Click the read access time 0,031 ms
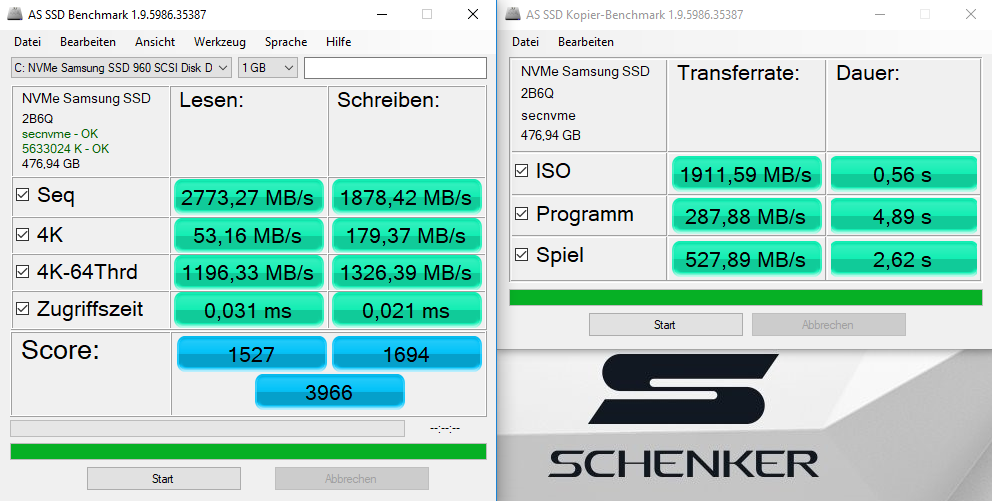This screenshot has height=501, width=992. tap(249, 309)
